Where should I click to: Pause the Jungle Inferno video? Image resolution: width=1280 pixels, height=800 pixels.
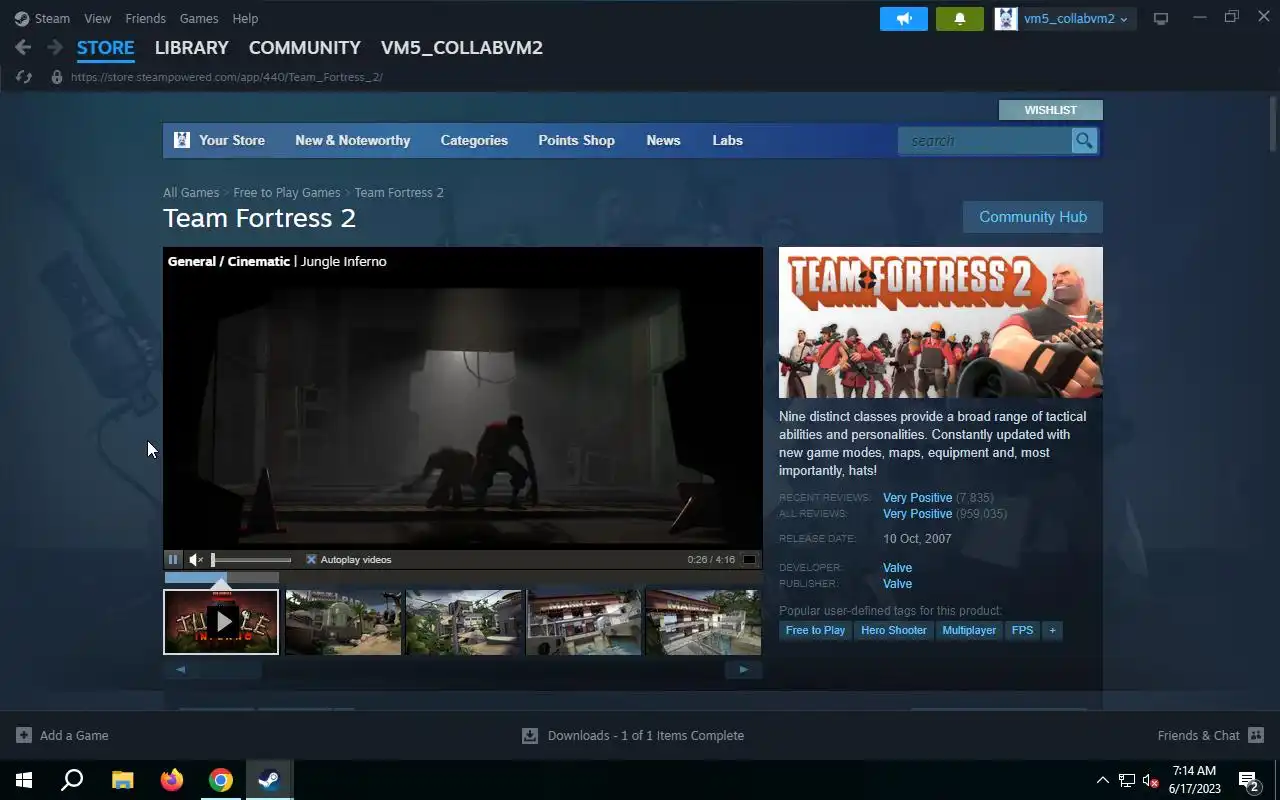point(173,560)
